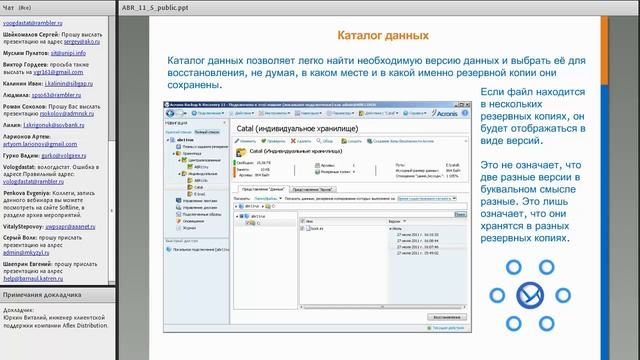
Task: Click the Чат (Все) panel header
Action: click(58, 7)
